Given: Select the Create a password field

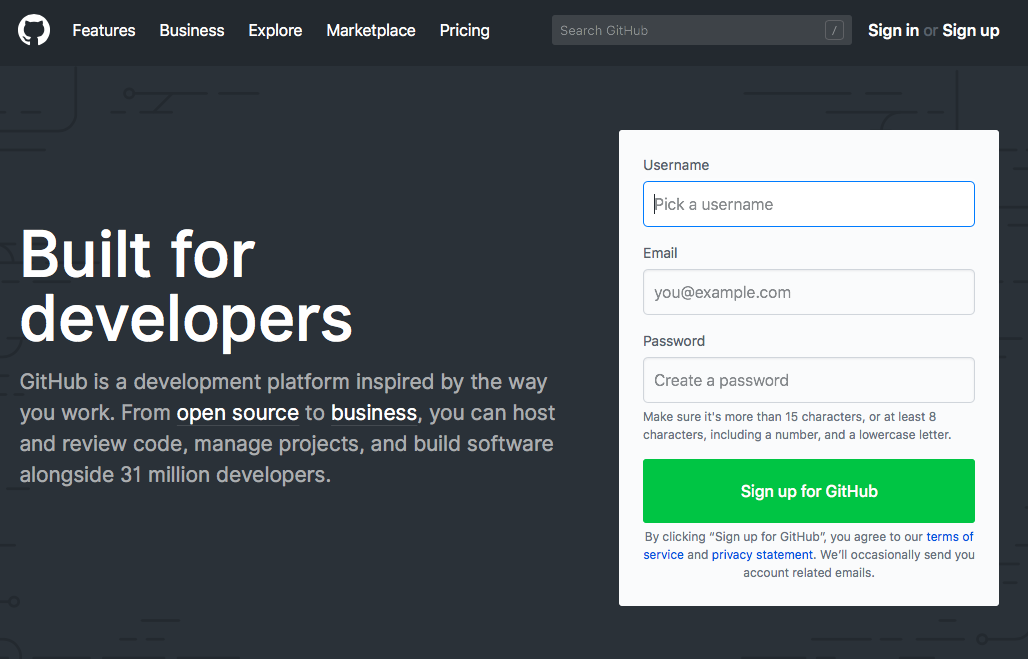Looking at the screenshot, I should click(808, 380).
